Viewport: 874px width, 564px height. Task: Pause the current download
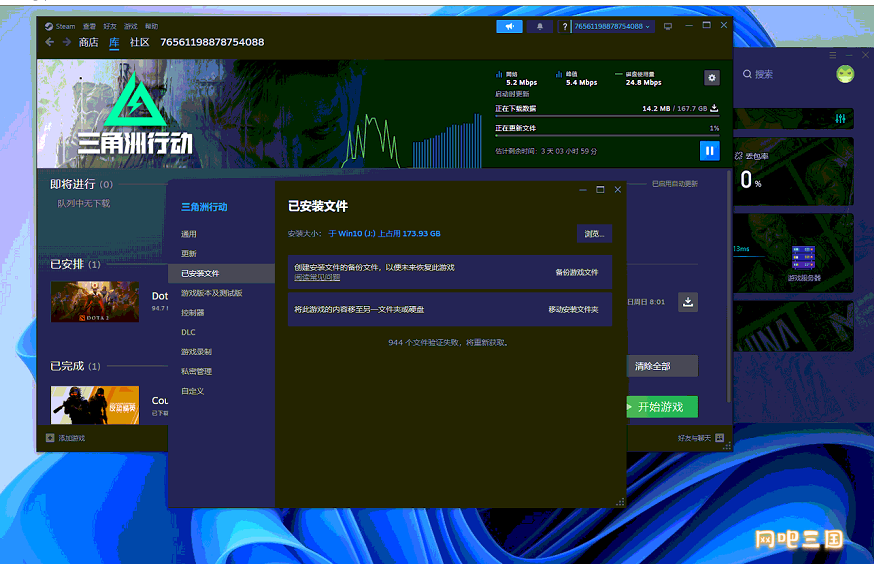(x=710, y=150)
